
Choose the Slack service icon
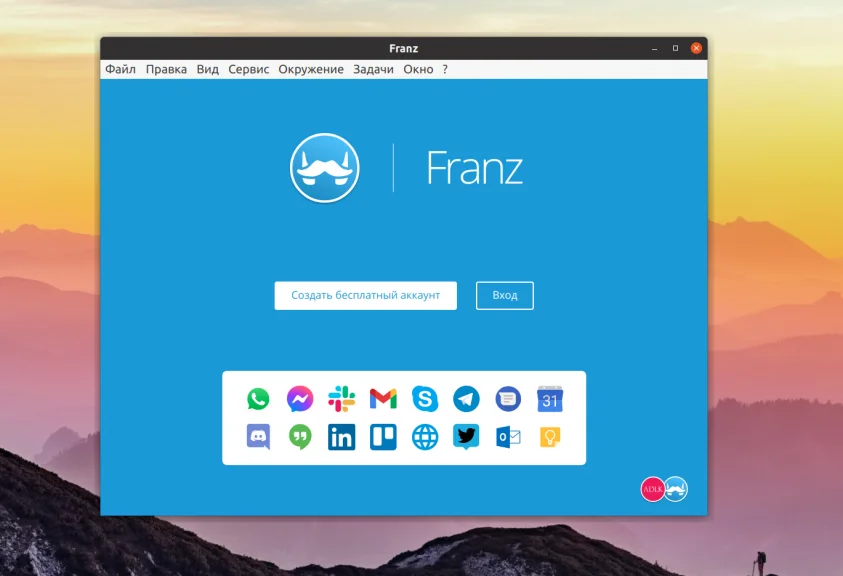341,399
